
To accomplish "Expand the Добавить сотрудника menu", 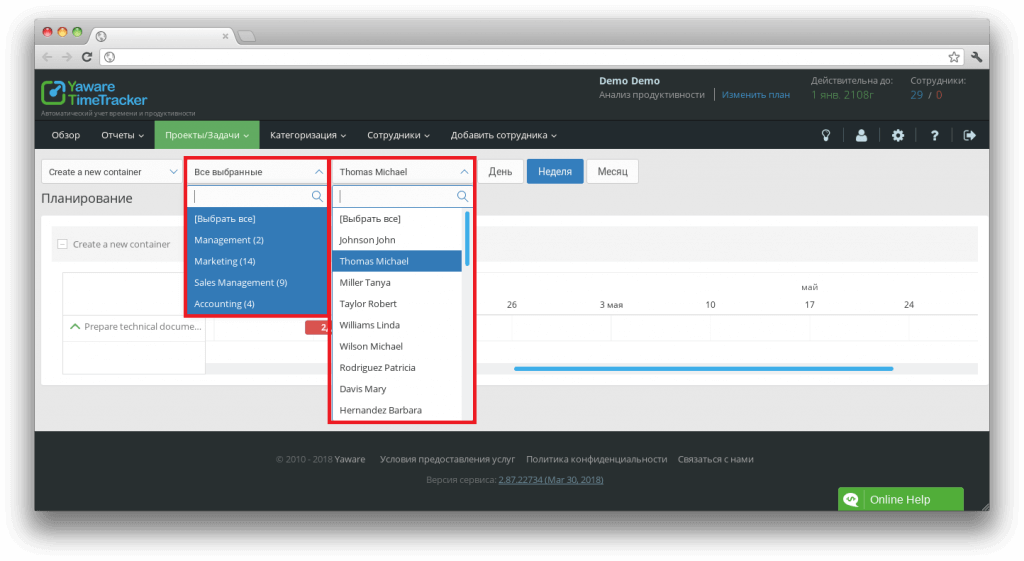I will point(504,135).
